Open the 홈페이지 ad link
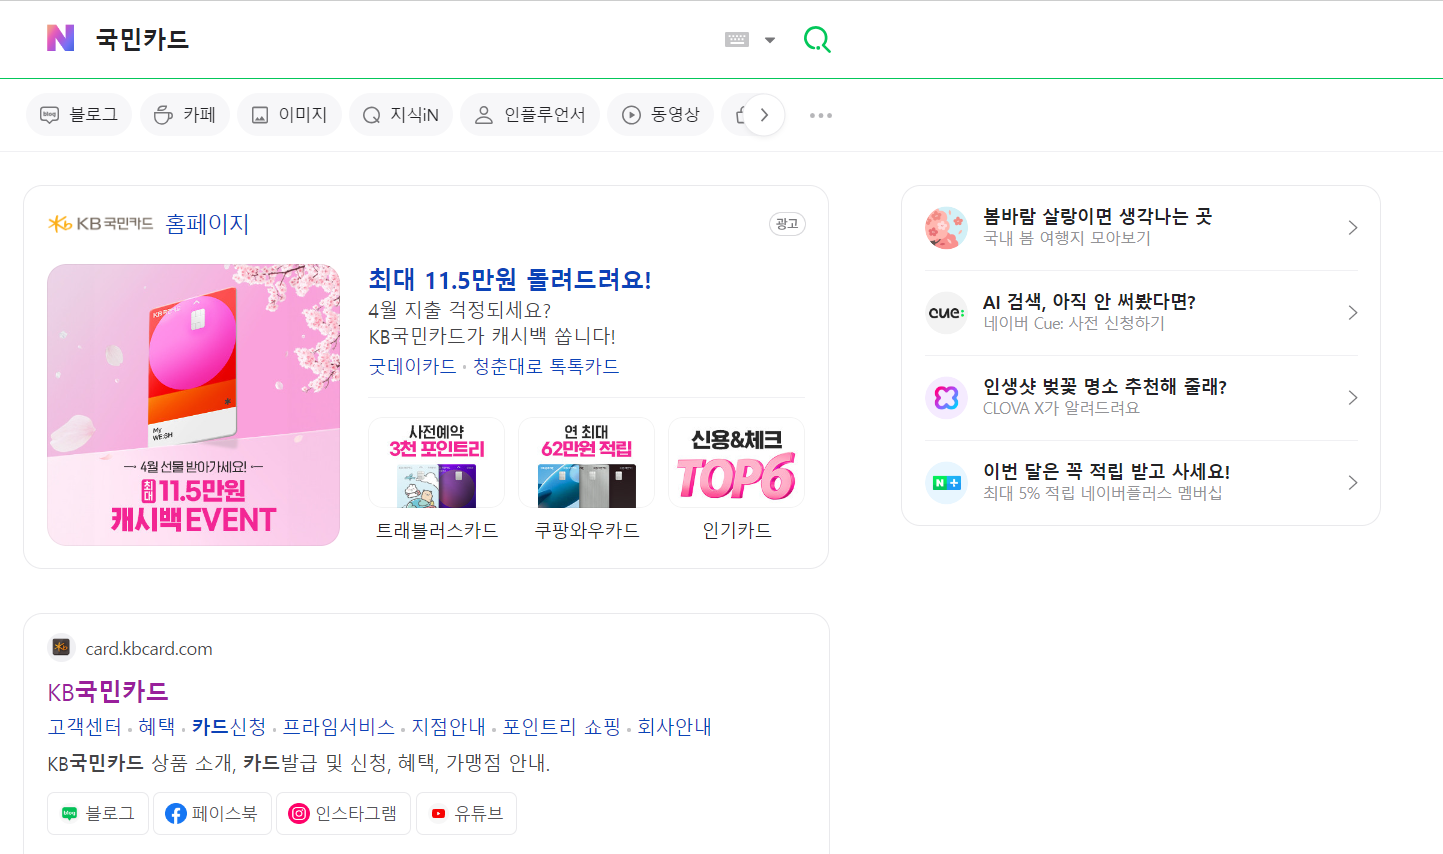 tap(207, 224)
